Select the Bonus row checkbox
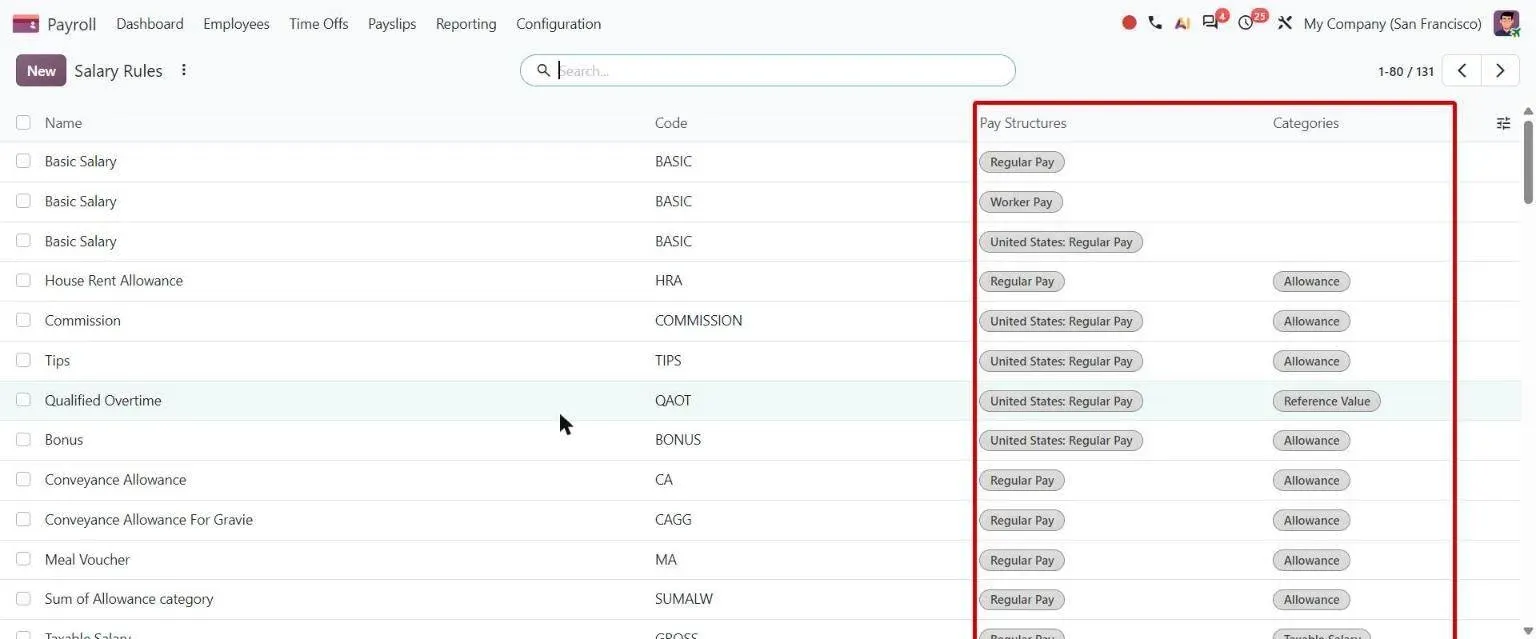The height and width of the screenshot is (639, 1536). click(x=23, y=439)
